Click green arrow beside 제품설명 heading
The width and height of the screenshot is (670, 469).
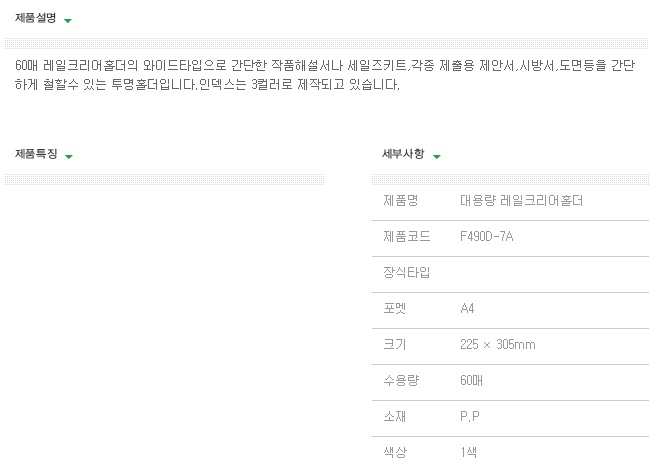[68, 21]
